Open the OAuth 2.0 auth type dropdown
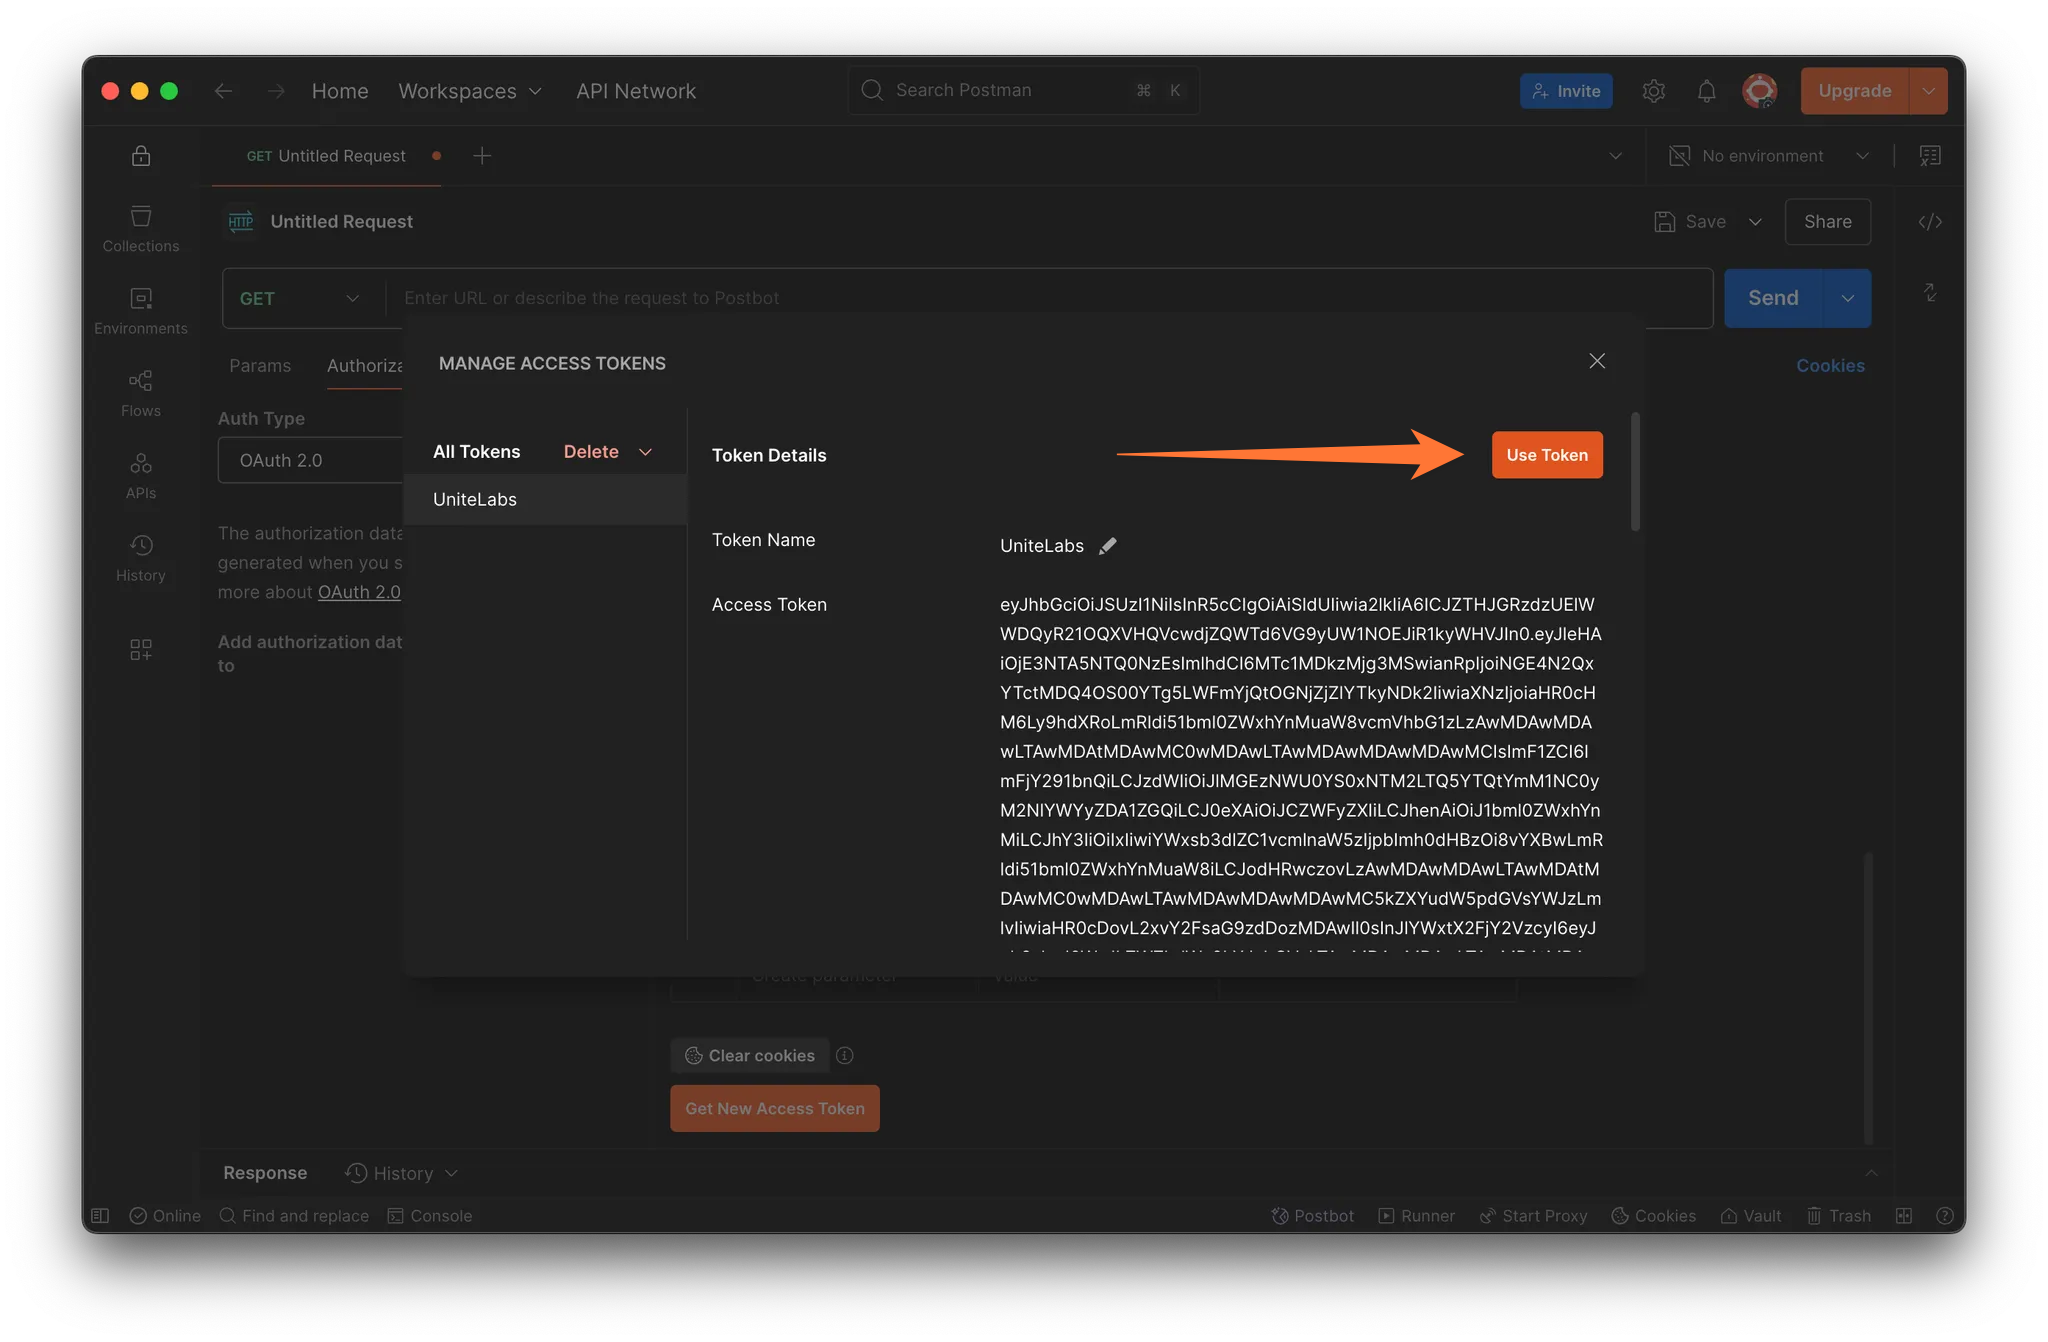Image resolution: width=2048 pixels, height=1342 pixels. pyautogui.click(x=311, y=460)
